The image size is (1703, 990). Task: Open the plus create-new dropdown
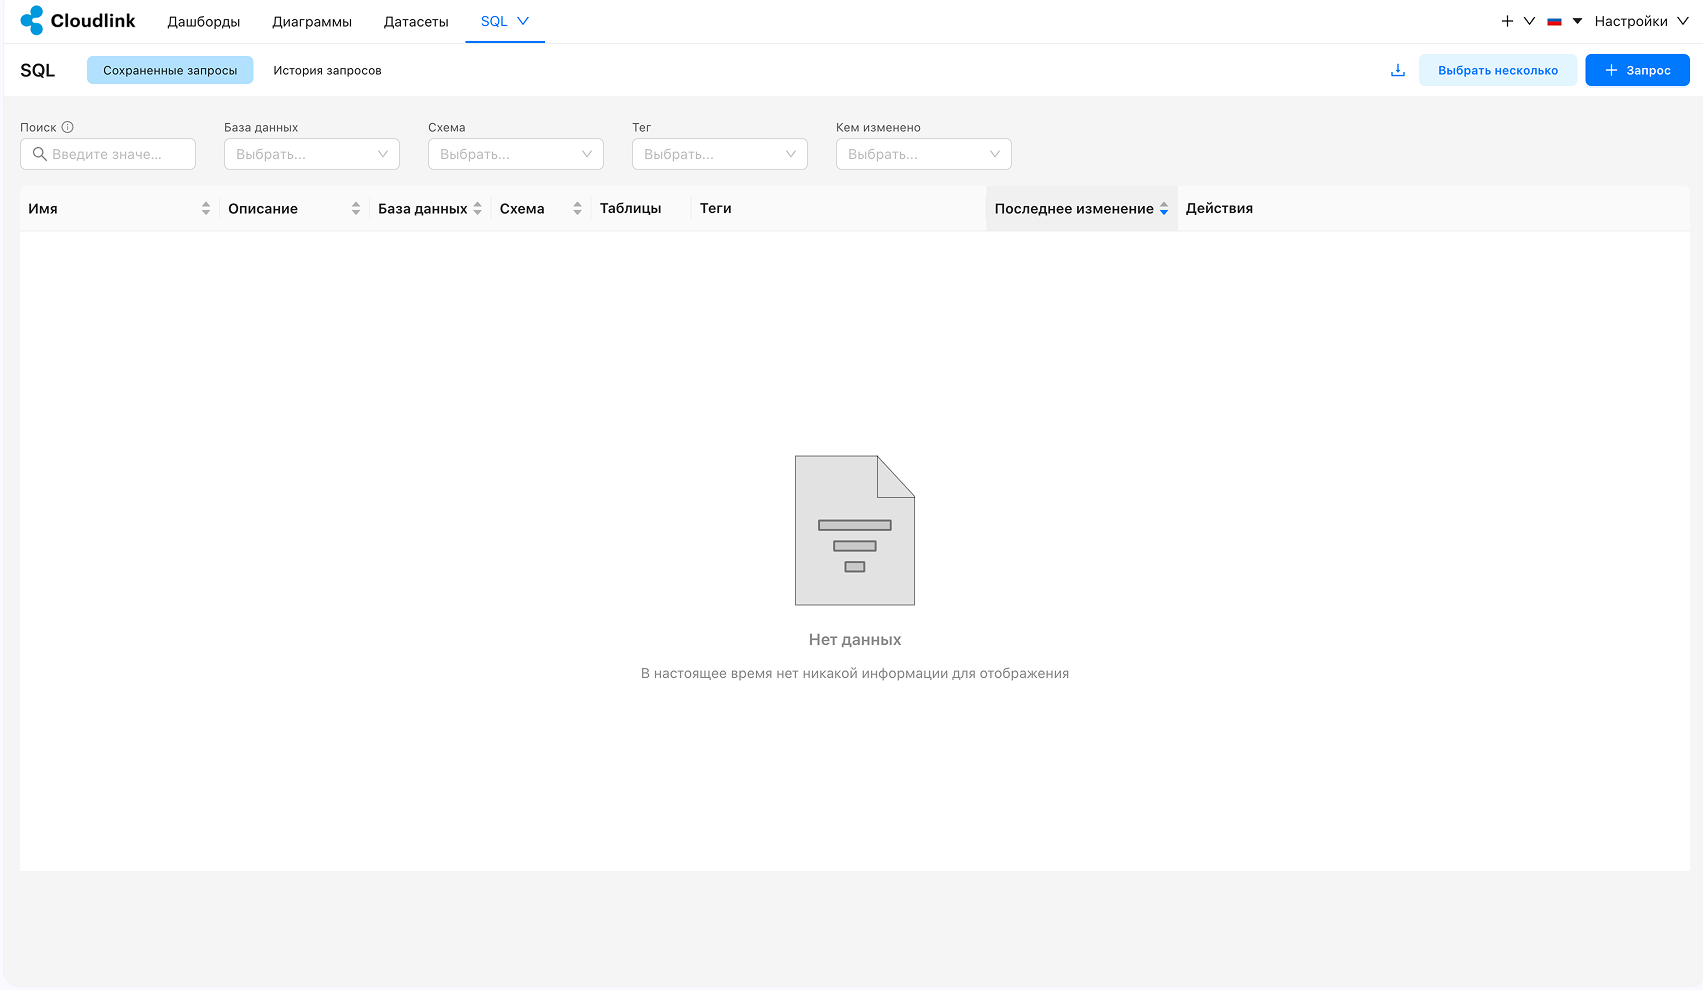click(1518, 21)
